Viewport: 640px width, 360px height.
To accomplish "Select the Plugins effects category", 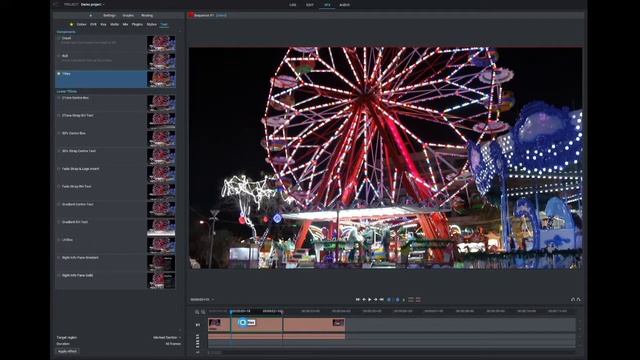I will pyautogui.click(x=137, y=24).
